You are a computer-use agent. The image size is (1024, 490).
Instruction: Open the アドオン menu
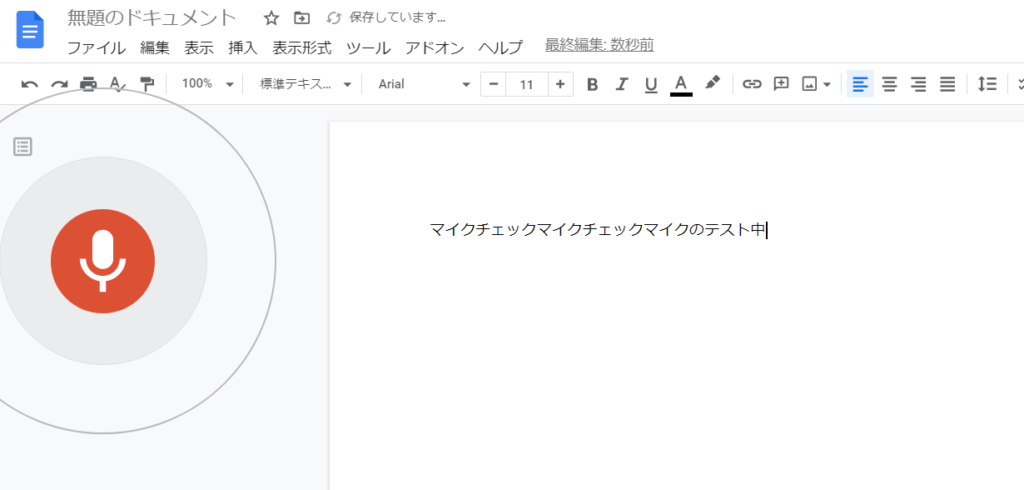(x=434, y=48)
